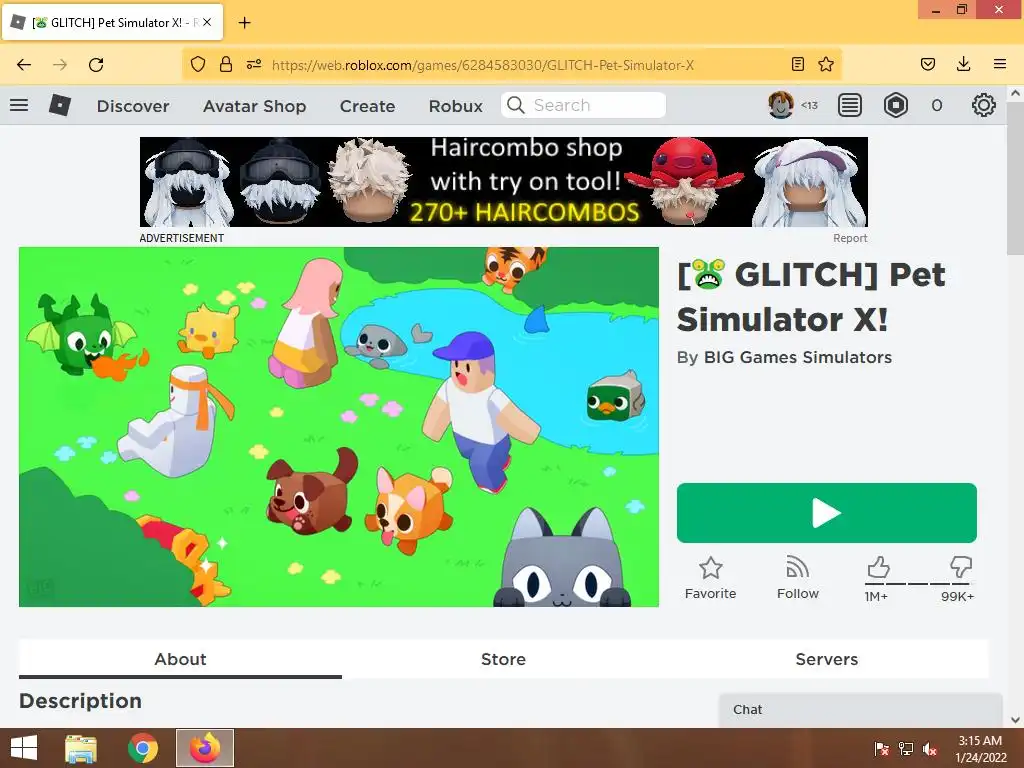This screenshot has height=768, width=1024.
Task: Save page to Pocket
Action: point(928,64)
